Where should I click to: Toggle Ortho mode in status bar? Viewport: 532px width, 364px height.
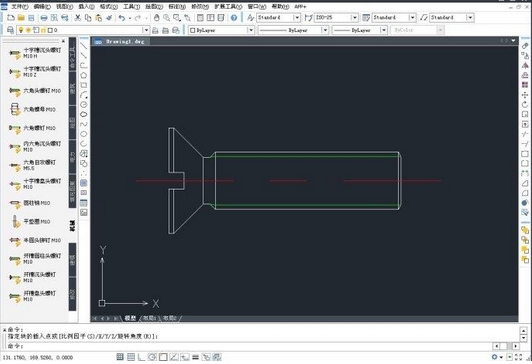tap(141, 357)
